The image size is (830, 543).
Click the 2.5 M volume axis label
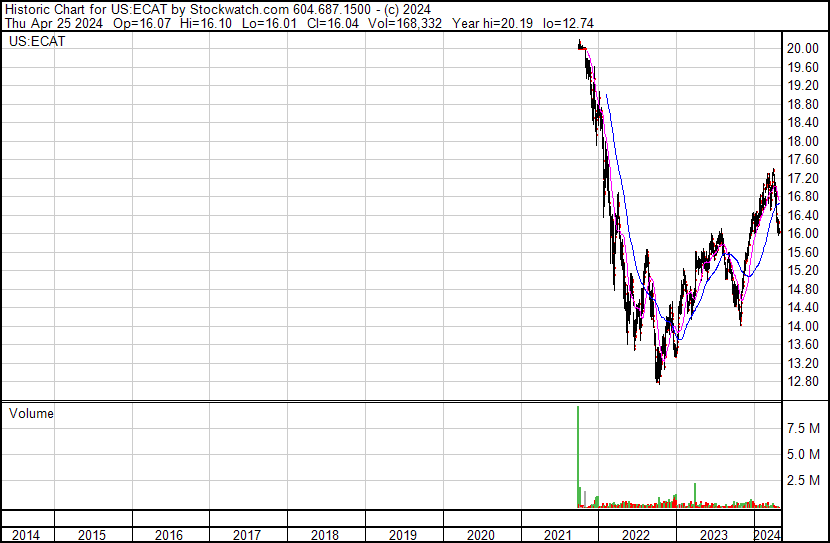point(804,481)
